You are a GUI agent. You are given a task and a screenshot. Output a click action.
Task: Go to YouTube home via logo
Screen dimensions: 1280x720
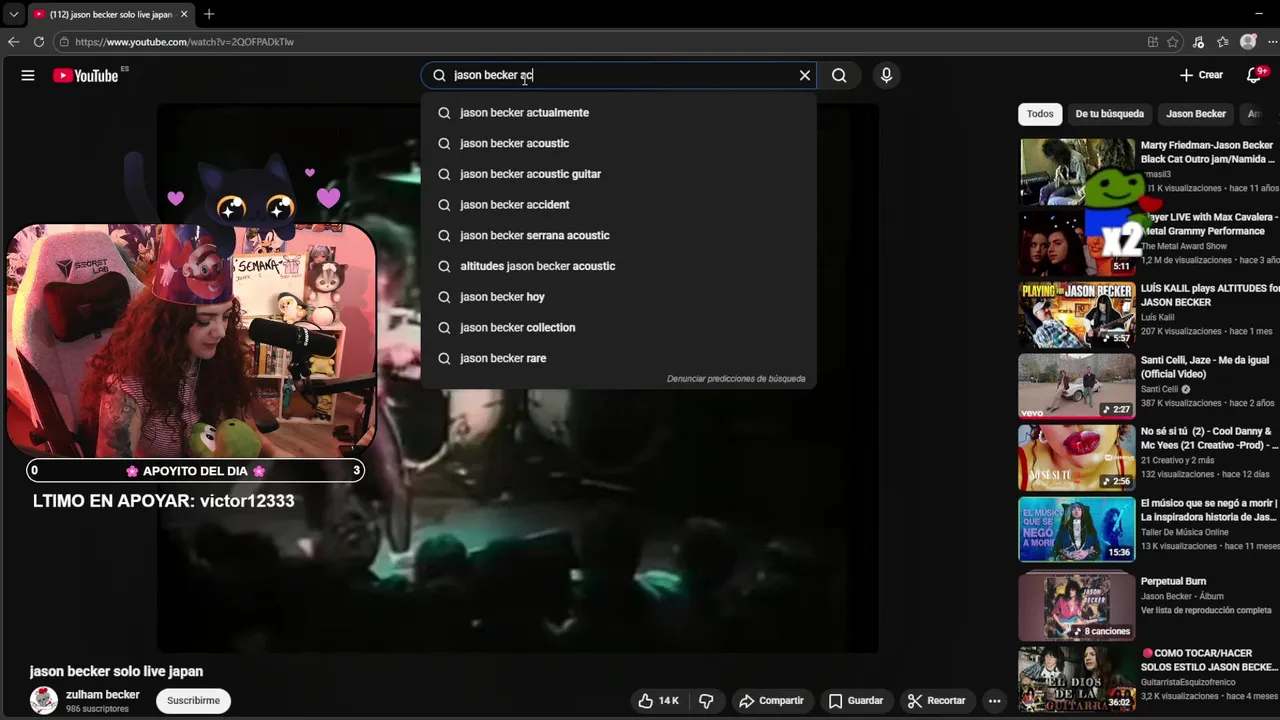[86, 75]
